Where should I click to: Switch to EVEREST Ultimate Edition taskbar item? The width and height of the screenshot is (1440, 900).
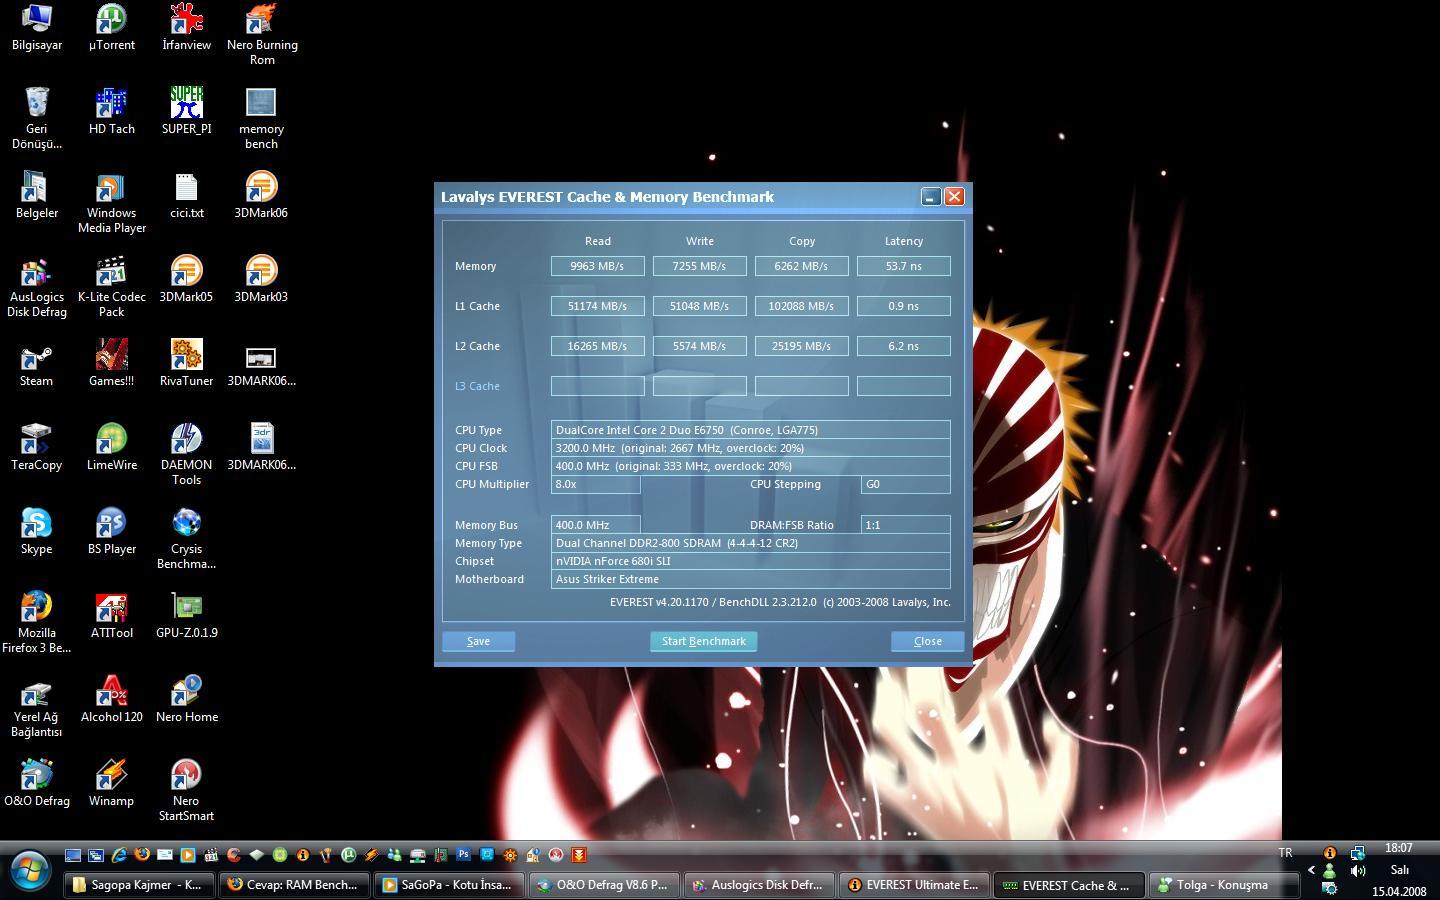[x=913, y=885]
